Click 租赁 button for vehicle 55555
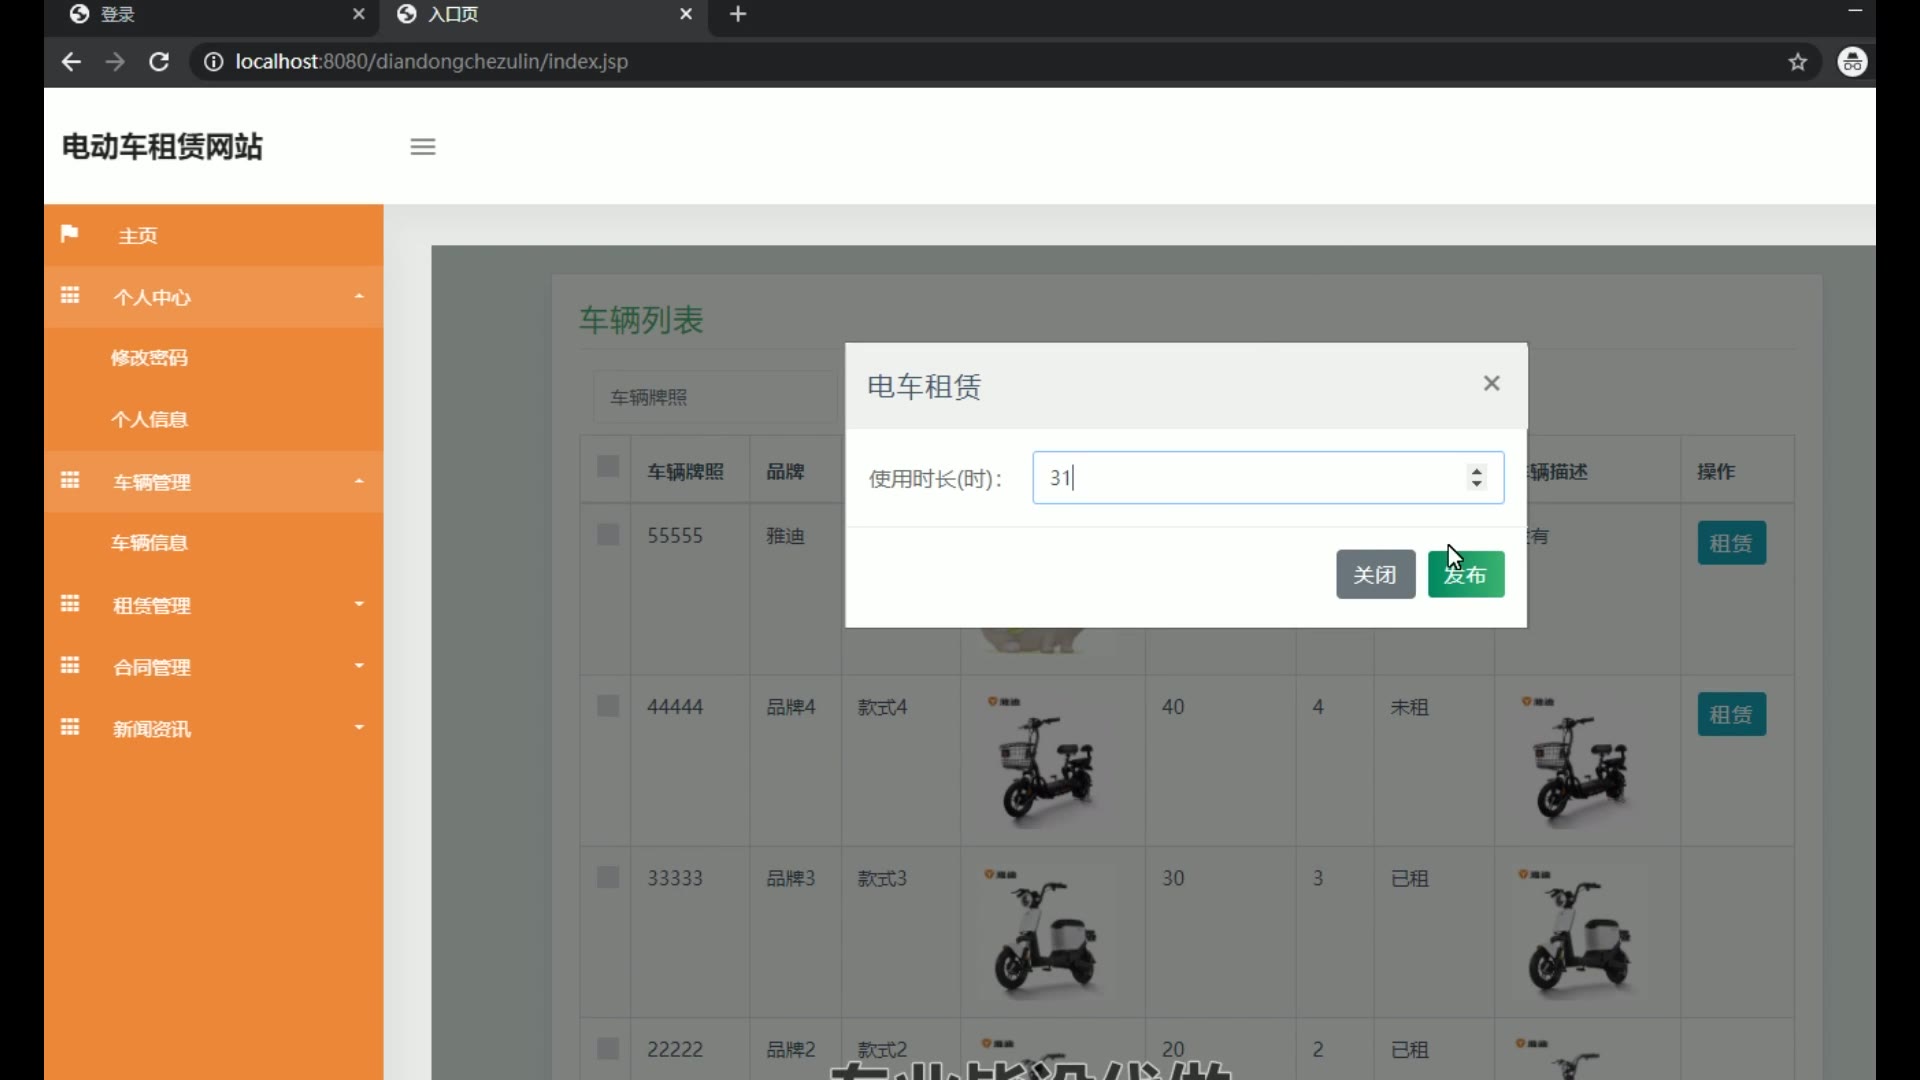 click(x=1731, y=543)
